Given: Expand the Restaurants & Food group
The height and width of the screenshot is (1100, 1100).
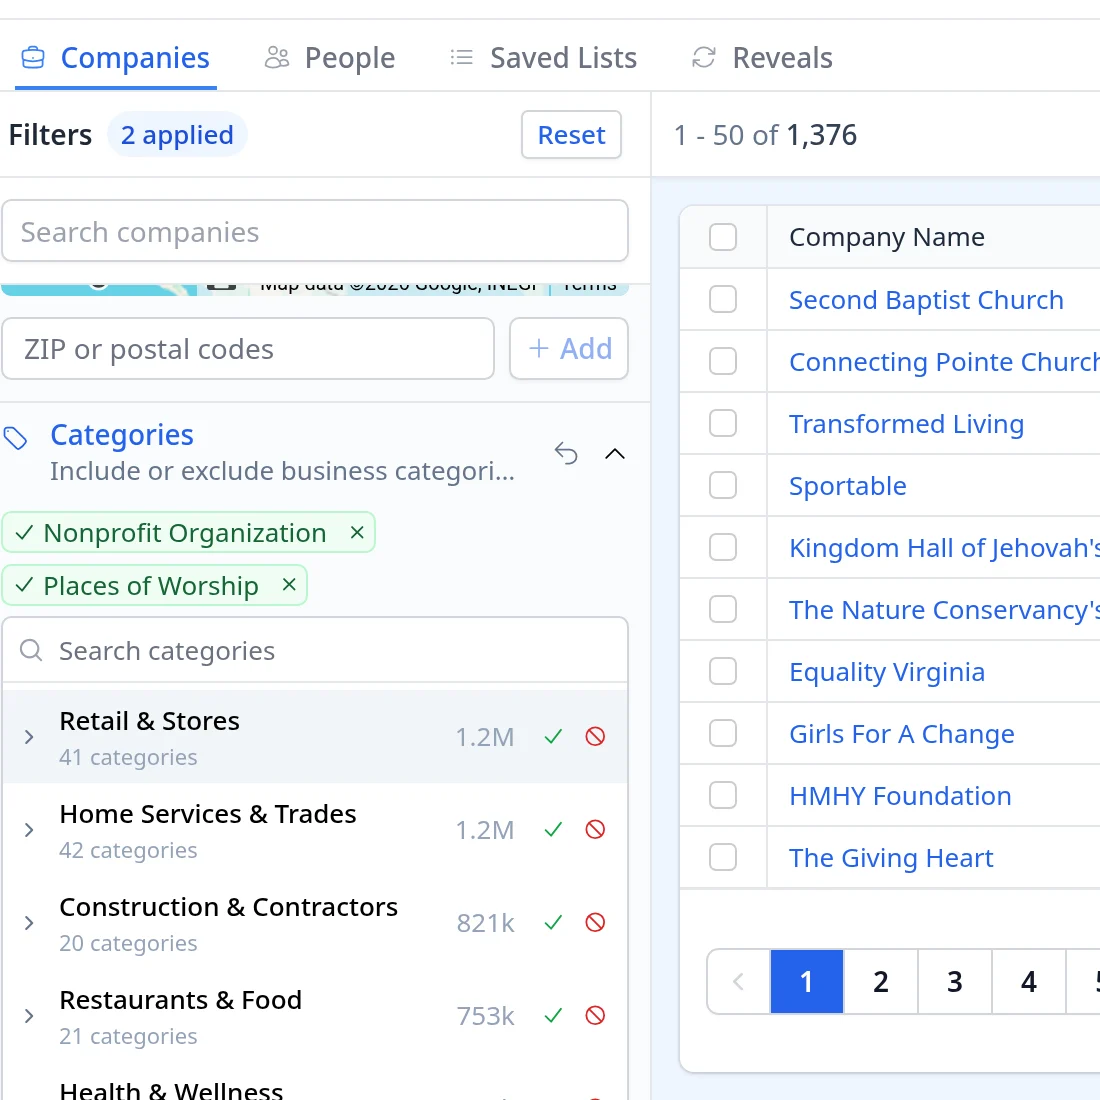Looking at the screenshot, I should coord(29,1017).
